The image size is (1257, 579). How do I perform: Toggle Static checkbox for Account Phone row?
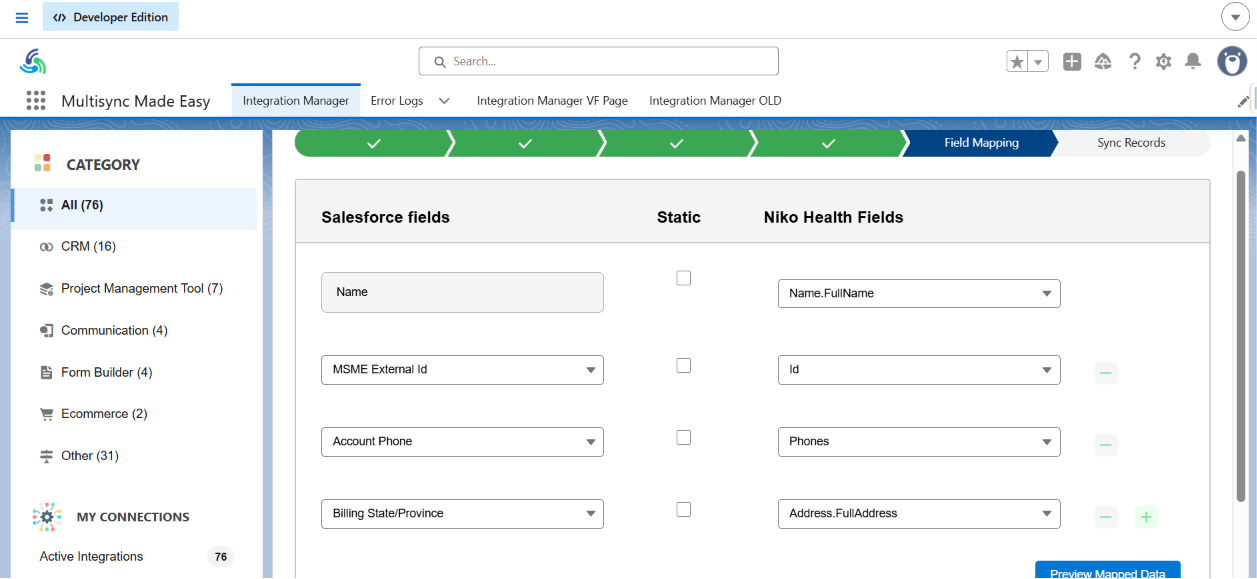click(683, 437)
